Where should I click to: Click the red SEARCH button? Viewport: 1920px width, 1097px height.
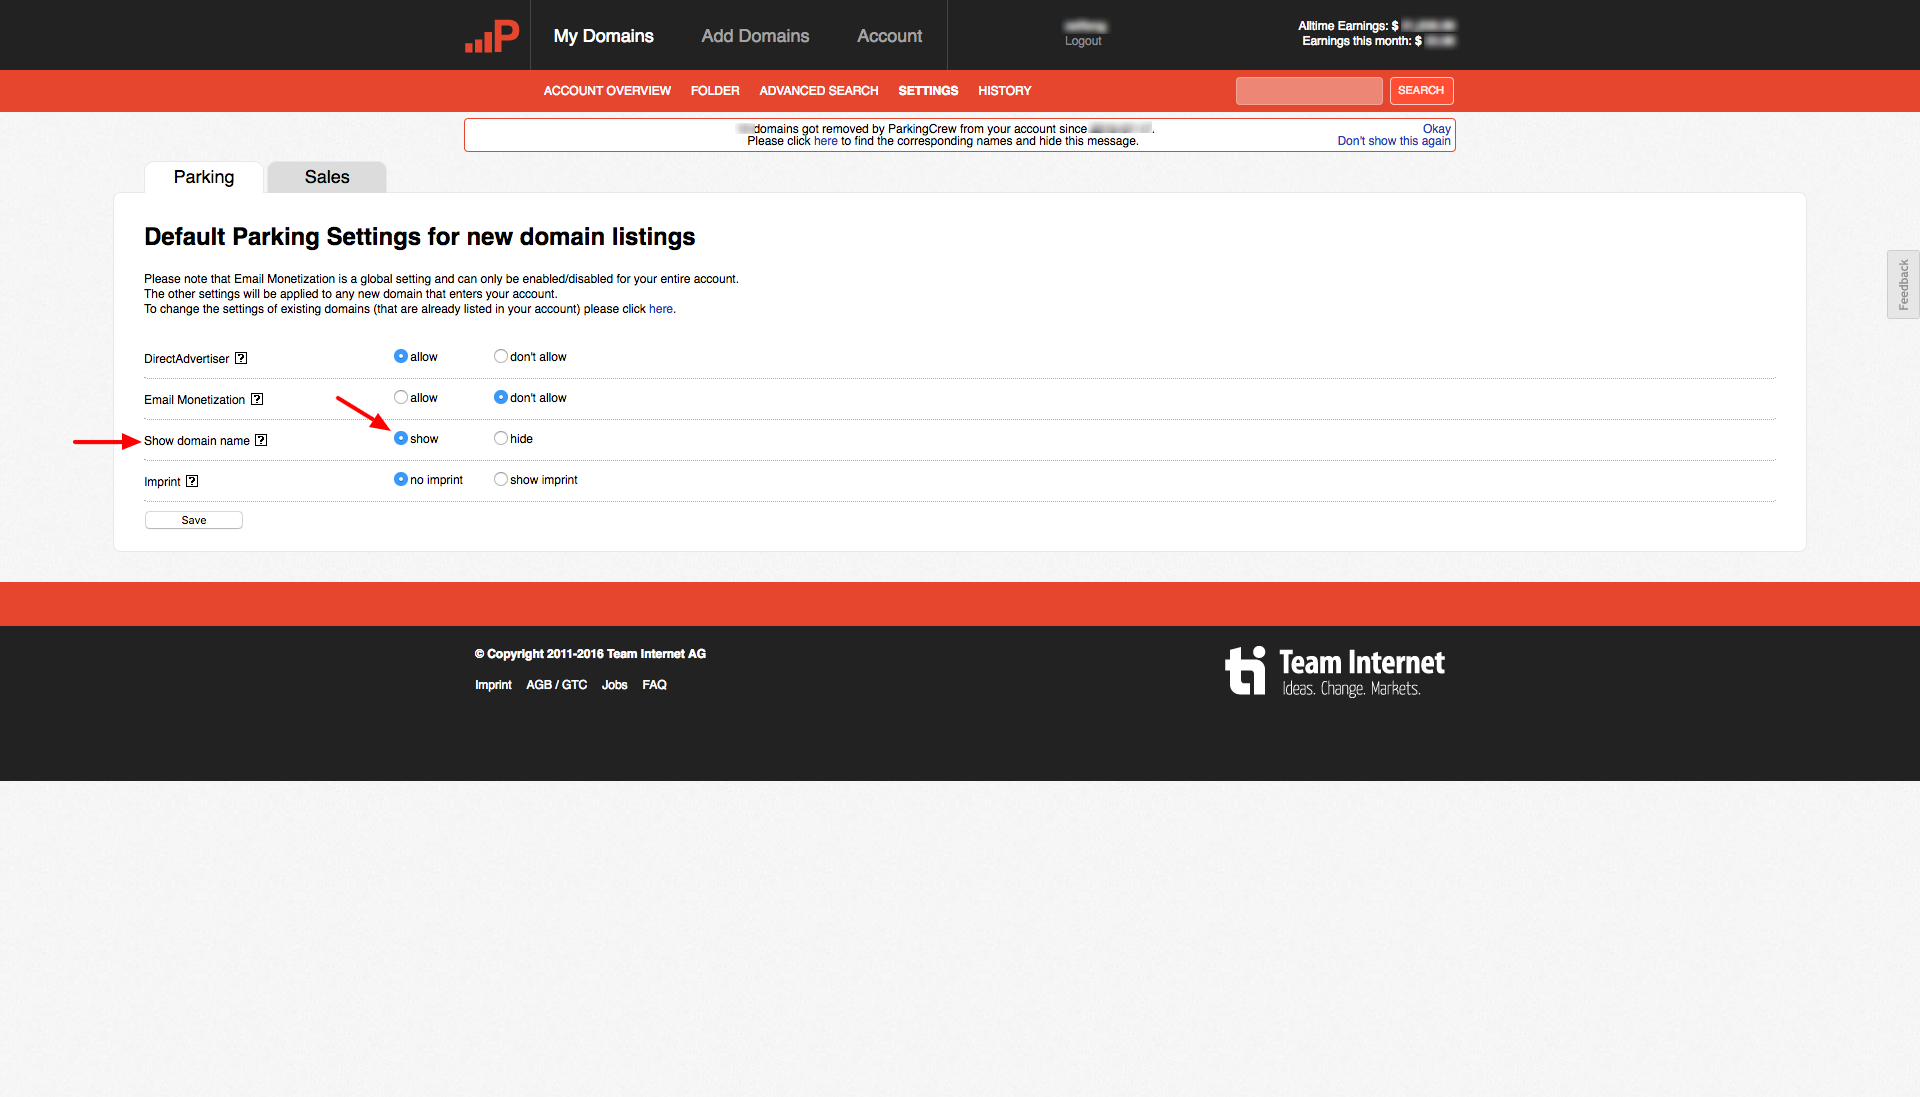point(1420,91)
